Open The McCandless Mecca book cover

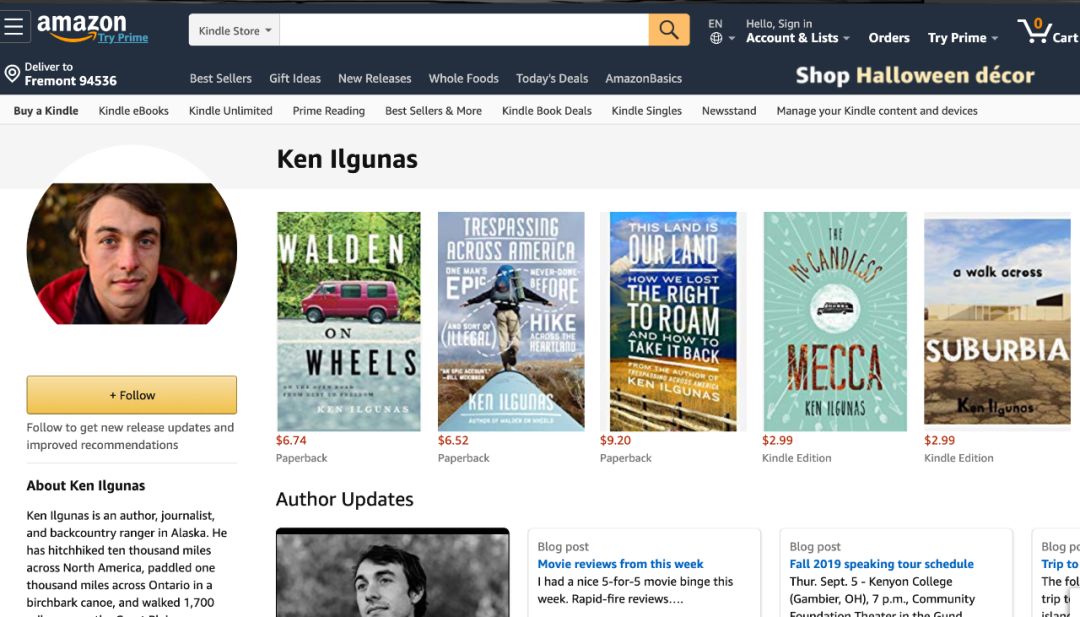pos(835,322)
